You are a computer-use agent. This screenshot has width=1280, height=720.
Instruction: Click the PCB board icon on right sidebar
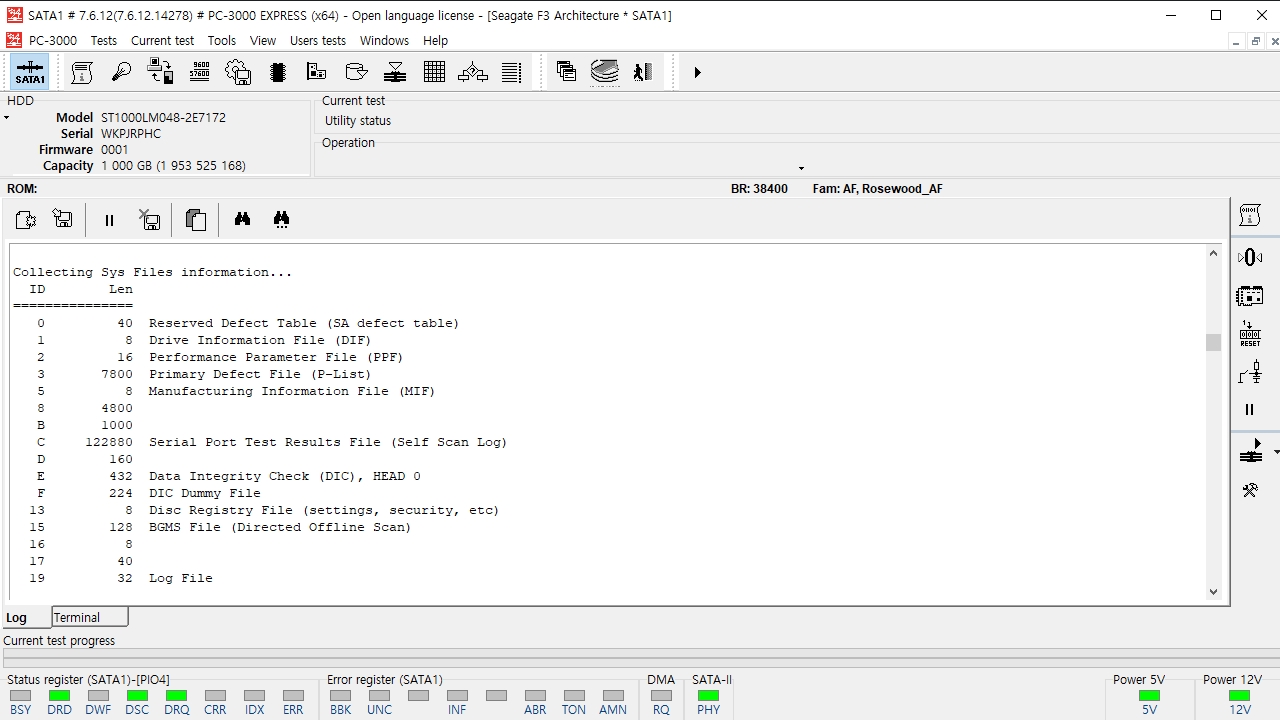1250,295
